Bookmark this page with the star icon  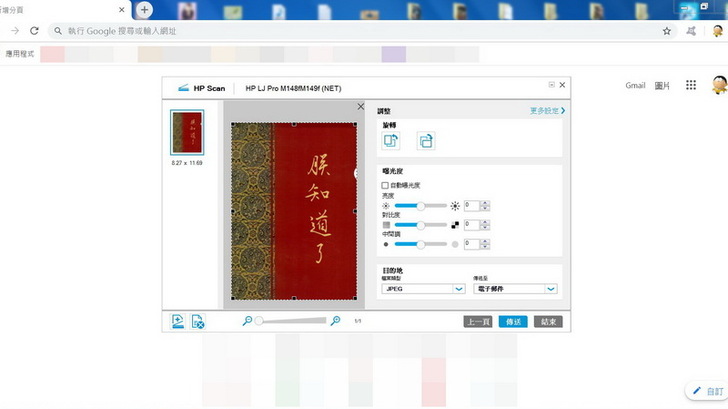[667, 31]
